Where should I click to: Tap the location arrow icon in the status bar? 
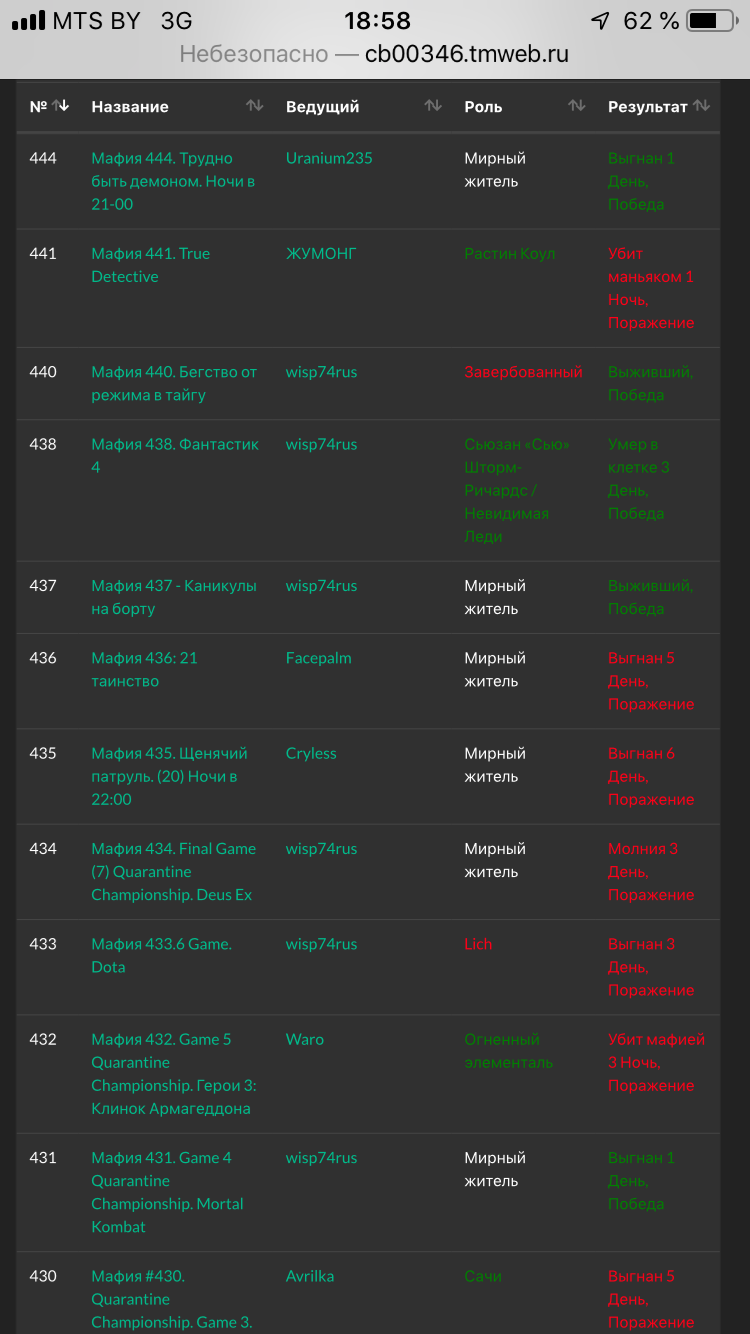click(x=599, y=18)
